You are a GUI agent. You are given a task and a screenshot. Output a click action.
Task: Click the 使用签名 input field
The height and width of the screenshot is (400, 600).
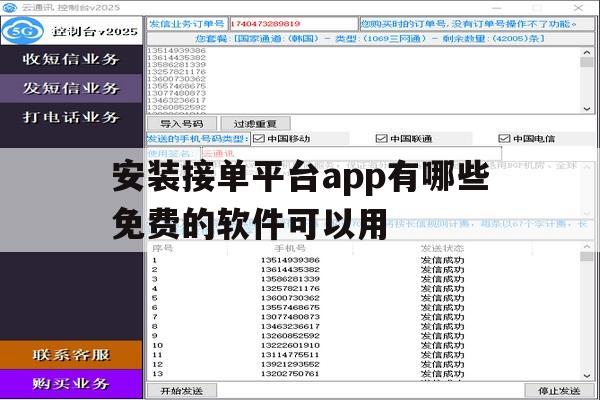pos(351,154)
